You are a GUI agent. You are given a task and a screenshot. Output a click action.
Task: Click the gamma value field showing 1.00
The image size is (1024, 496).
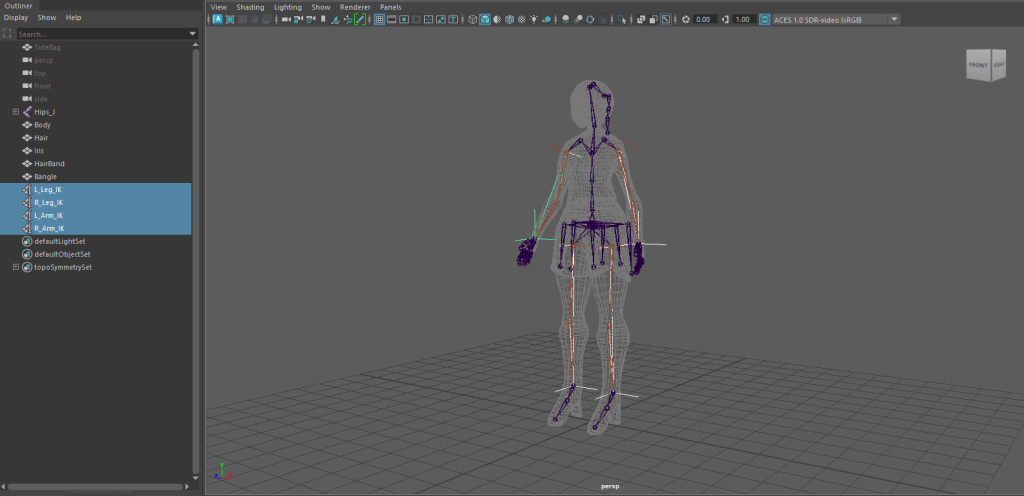pyautogui.click(x=744, y=19)
